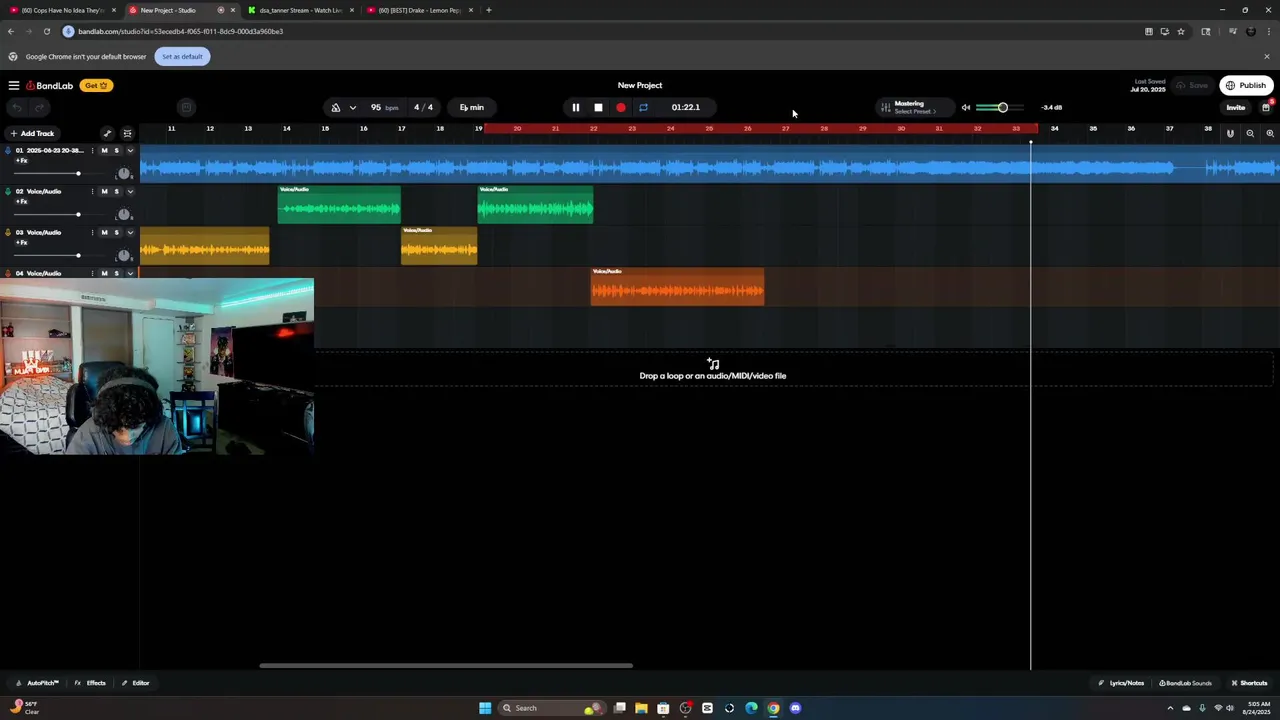The image size is (1280, 720).
Task: Adjust track 01 volume slider
Action: (x=60, y=174)
